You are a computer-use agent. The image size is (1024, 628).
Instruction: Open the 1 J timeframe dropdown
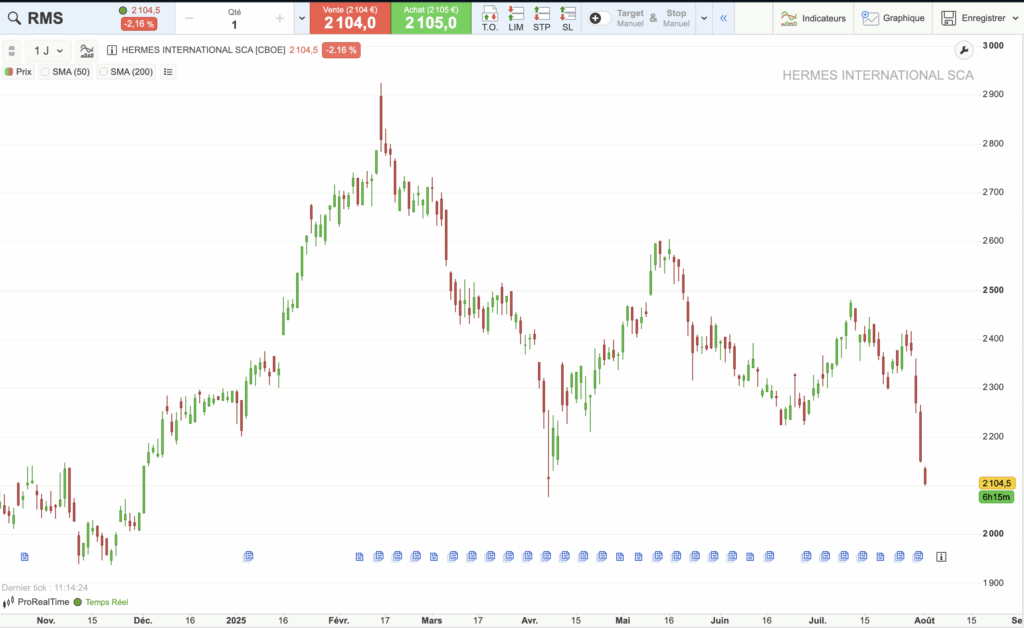(x=48, y=51)
